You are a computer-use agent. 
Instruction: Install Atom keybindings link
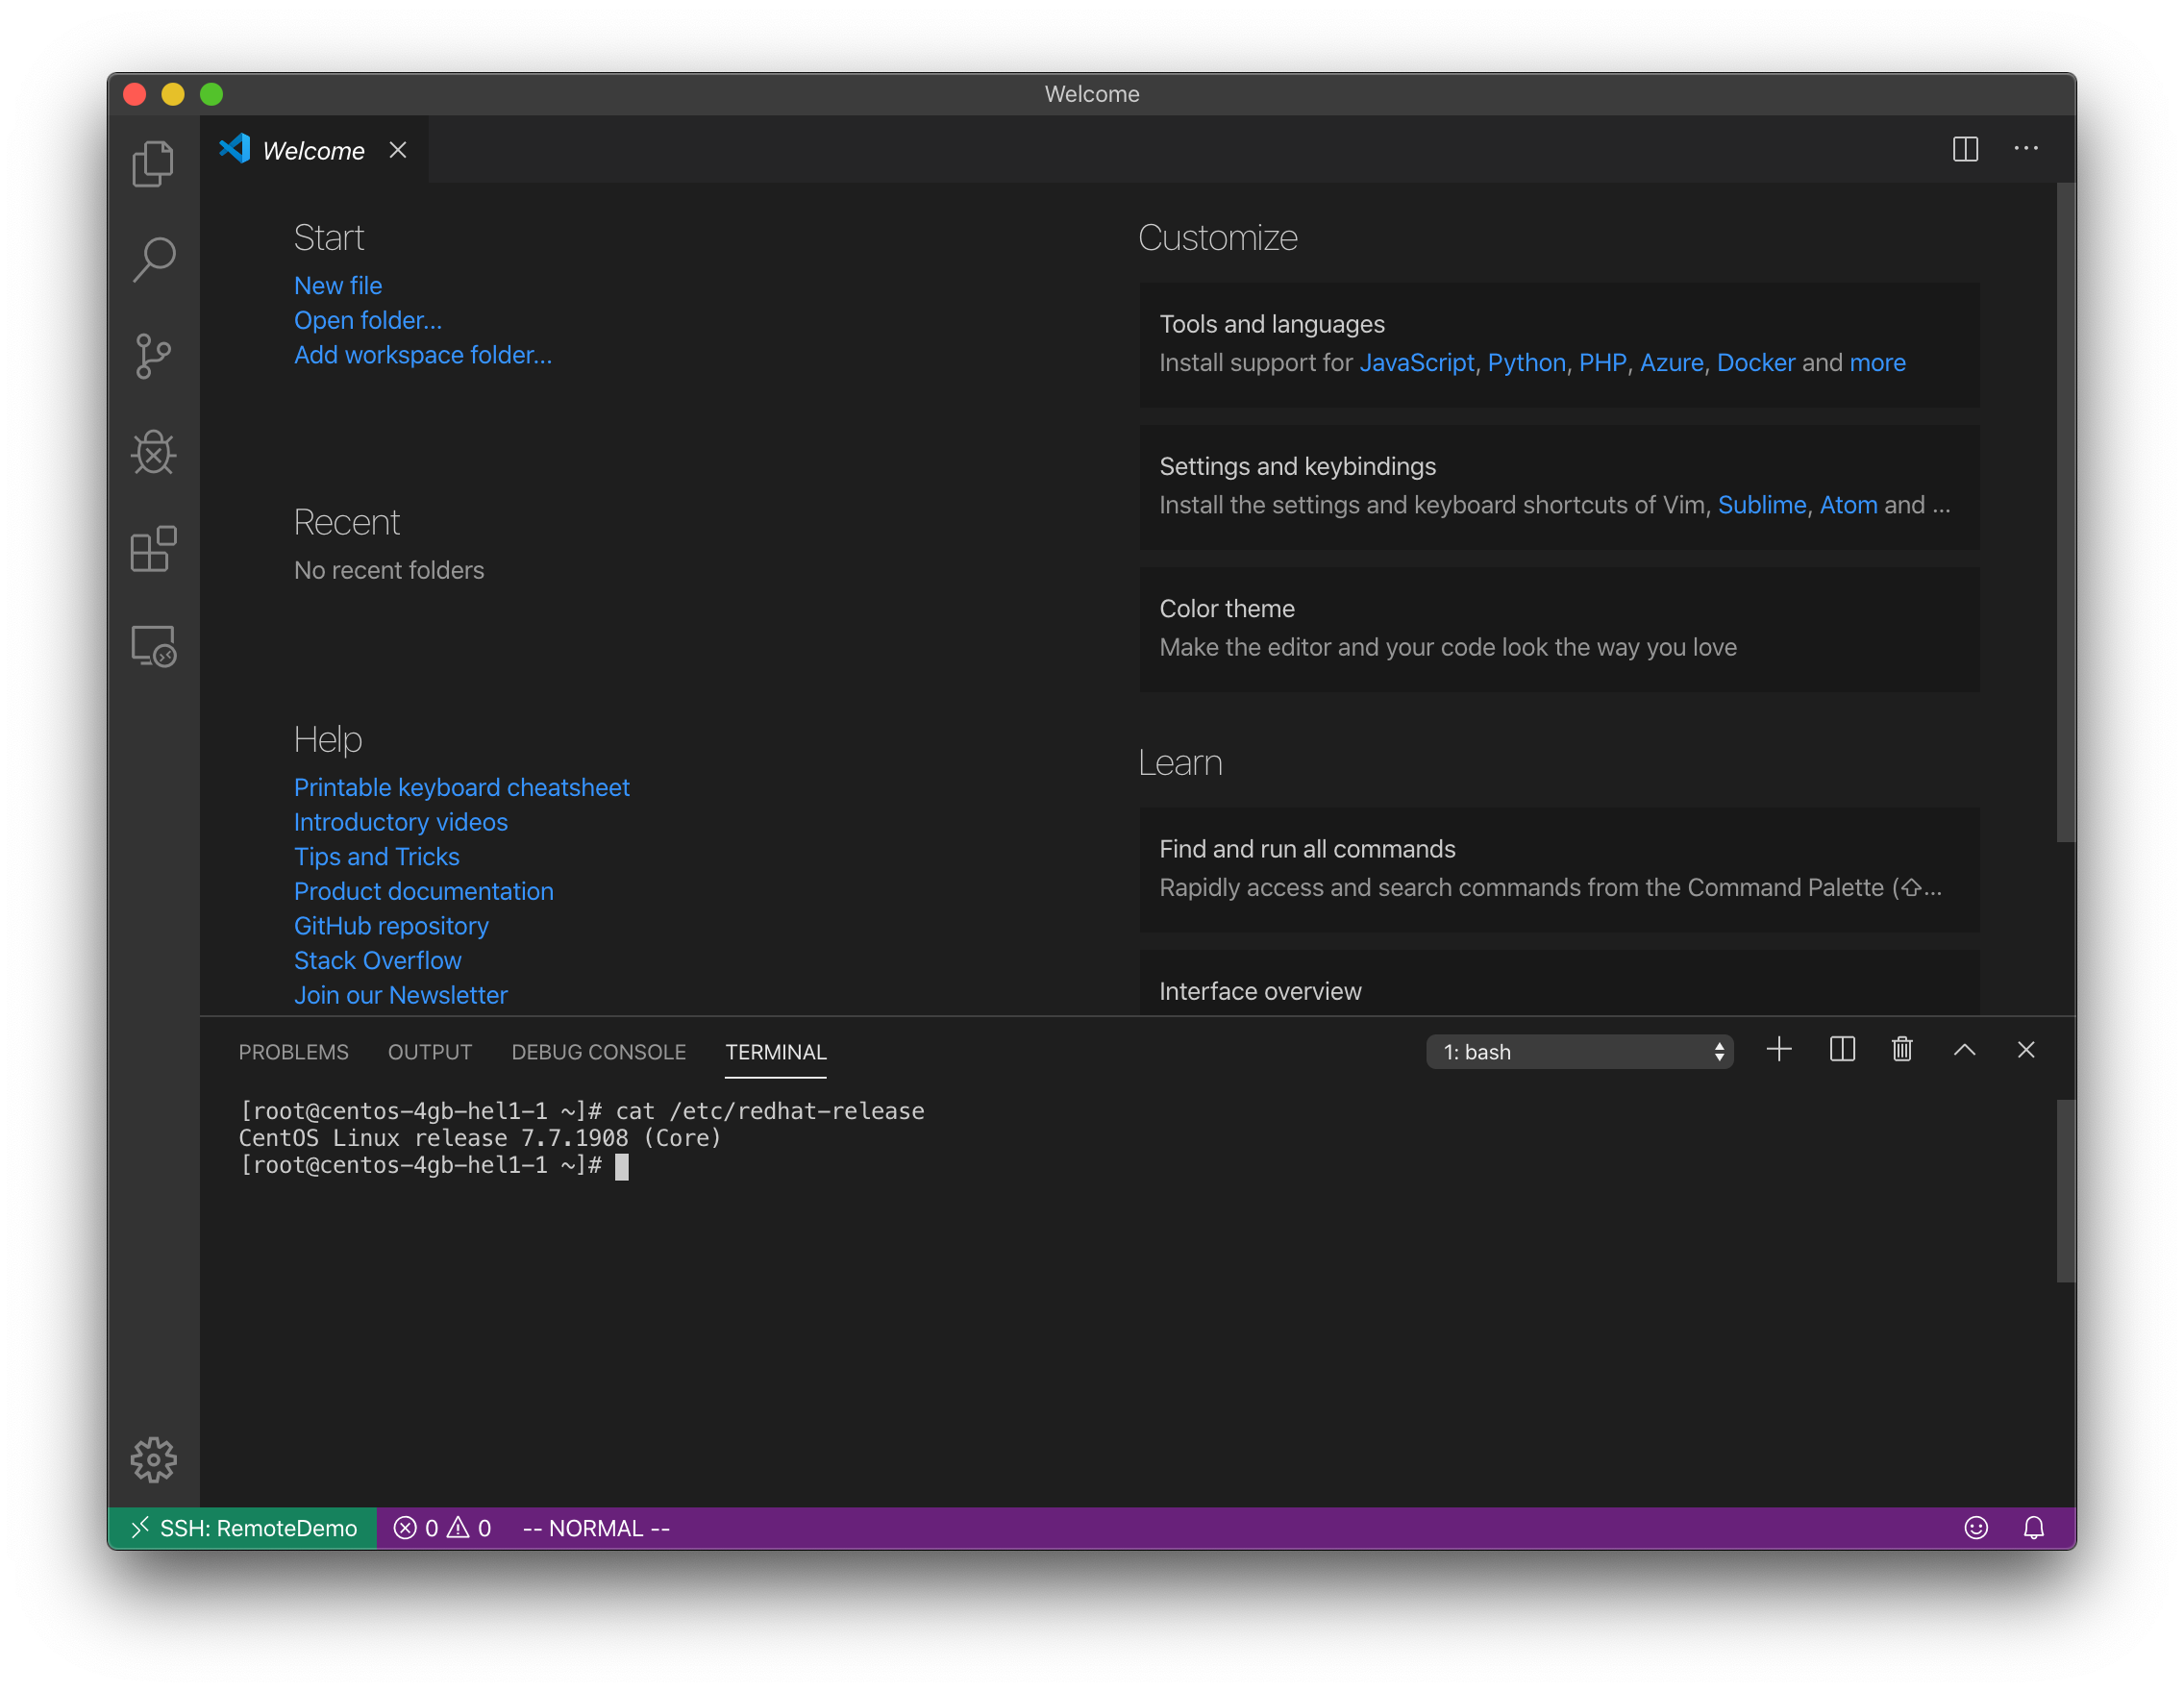point(1849,505)
